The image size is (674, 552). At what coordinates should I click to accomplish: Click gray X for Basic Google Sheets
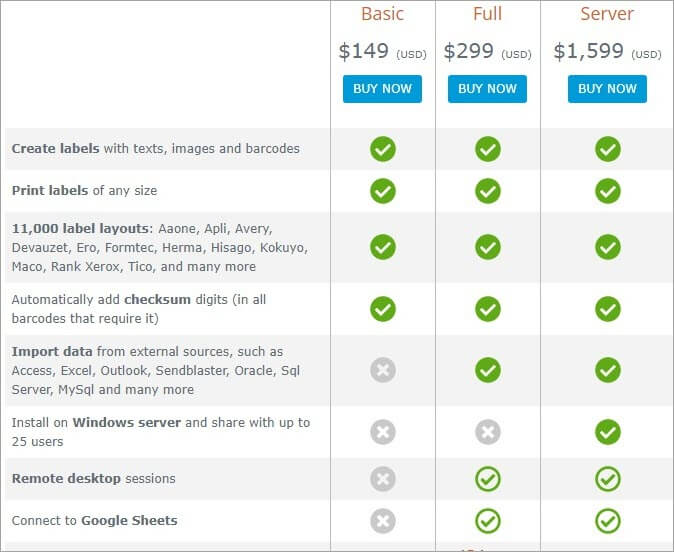(x=383, y=521)
